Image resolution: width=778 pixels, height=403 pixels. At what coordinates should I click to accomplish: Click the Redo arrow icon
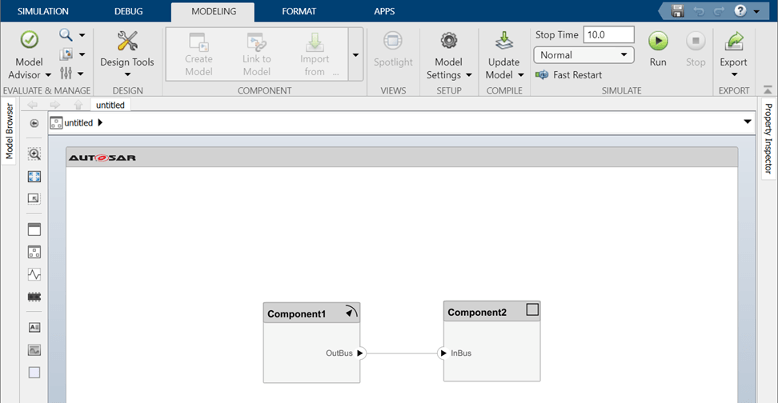pyautogui.click(x=719, y=11)
